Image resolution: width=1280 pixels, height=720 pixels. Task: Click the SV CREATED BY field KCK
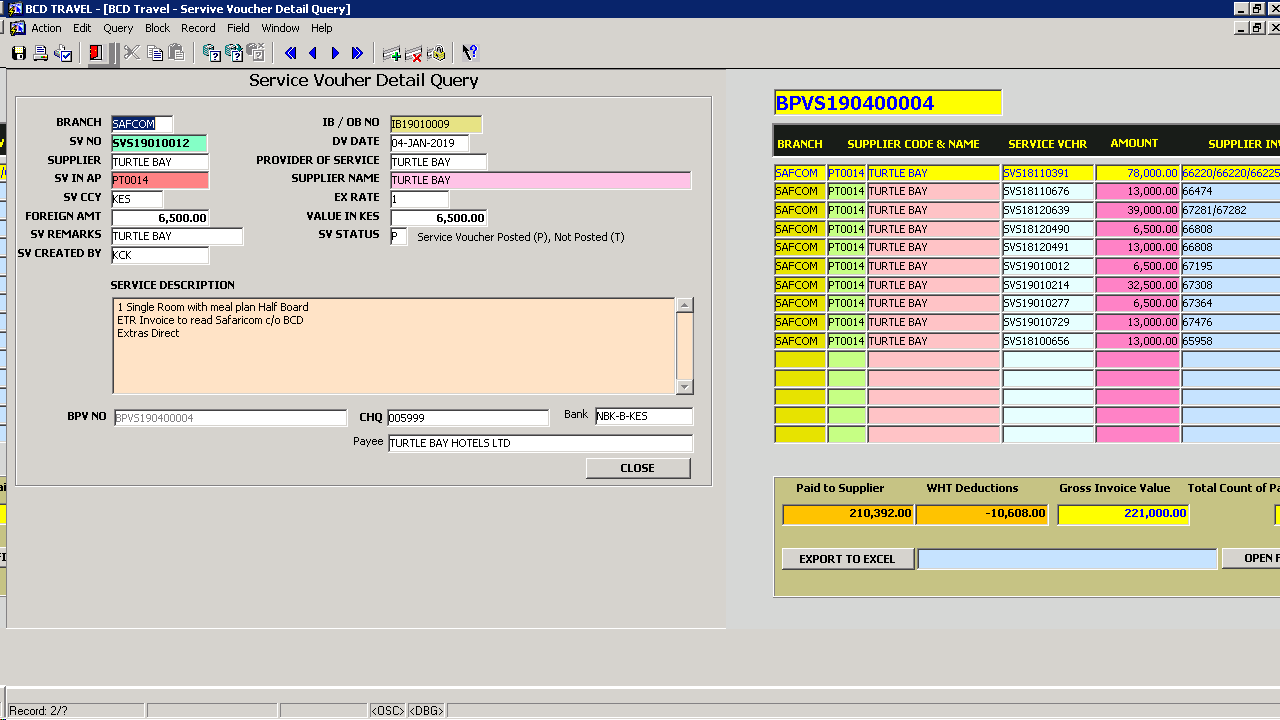click(160, 255)
